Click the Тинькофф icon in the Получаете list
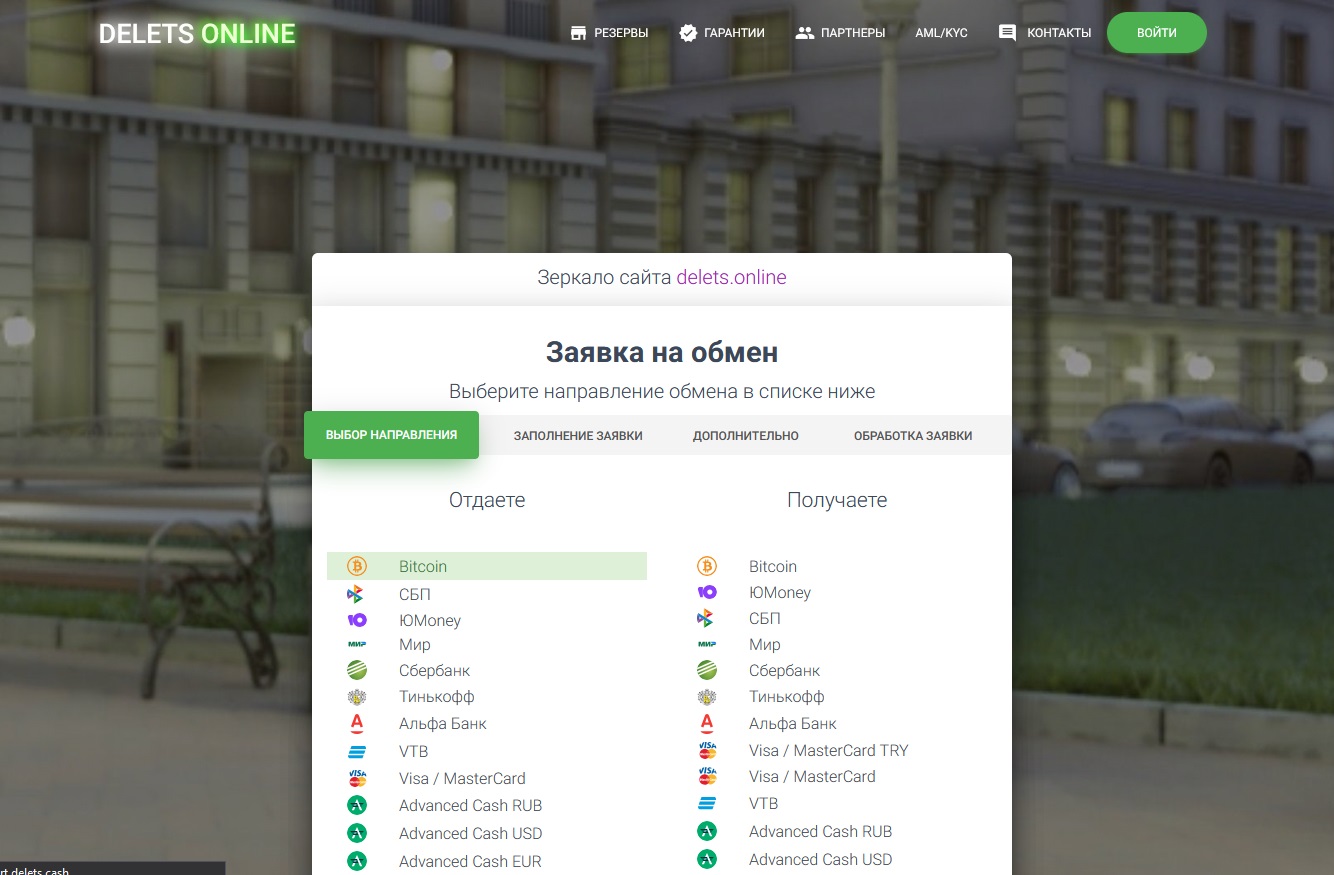The width and height of the screenshot is (1334, 875). point(707,697)
